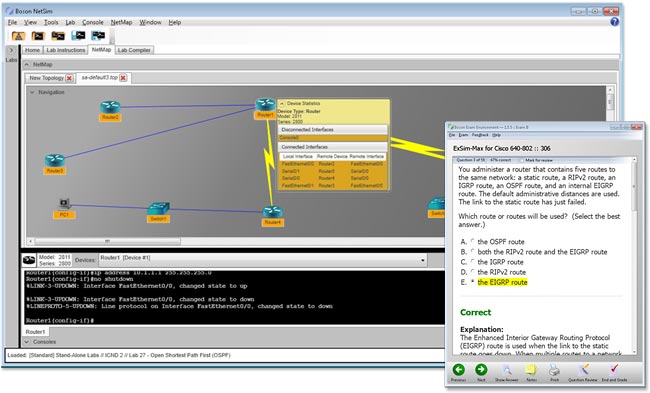Open the Tools menu in NetSim

[x=51, y=22]
